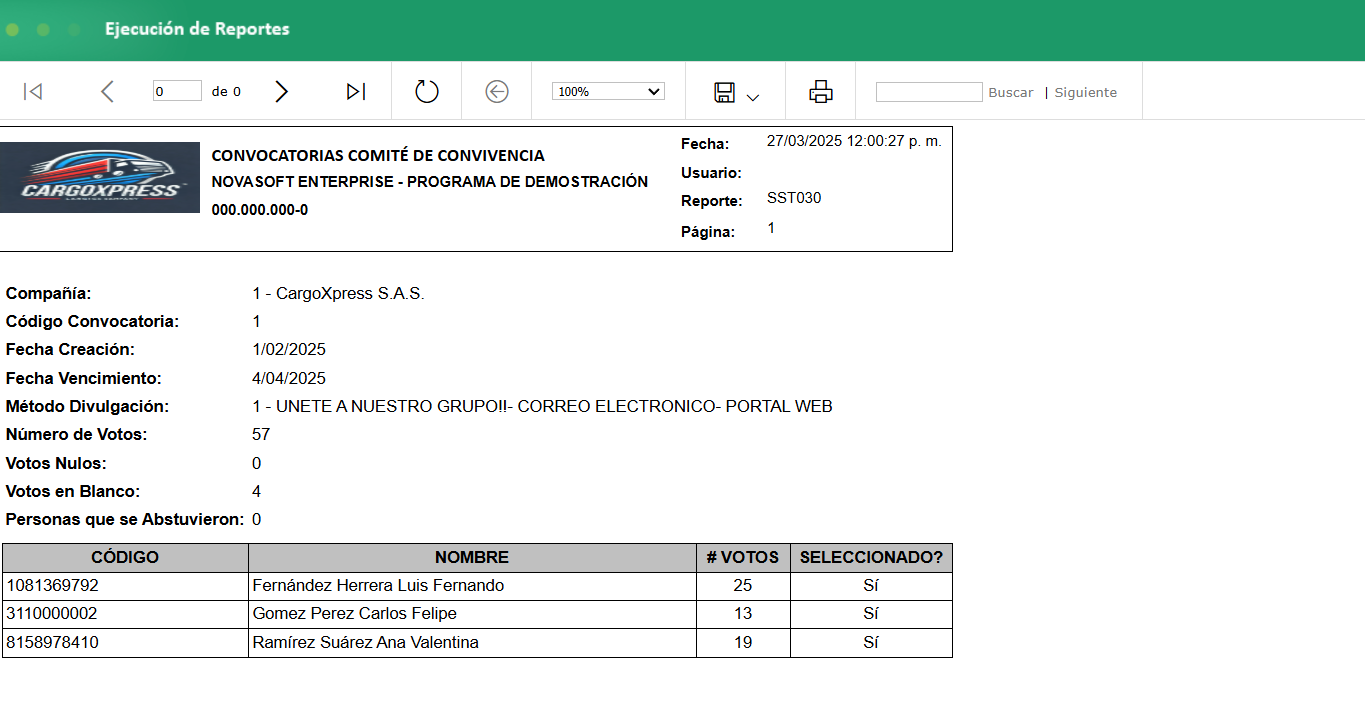Jump to last report page

[x=356, y=92]
